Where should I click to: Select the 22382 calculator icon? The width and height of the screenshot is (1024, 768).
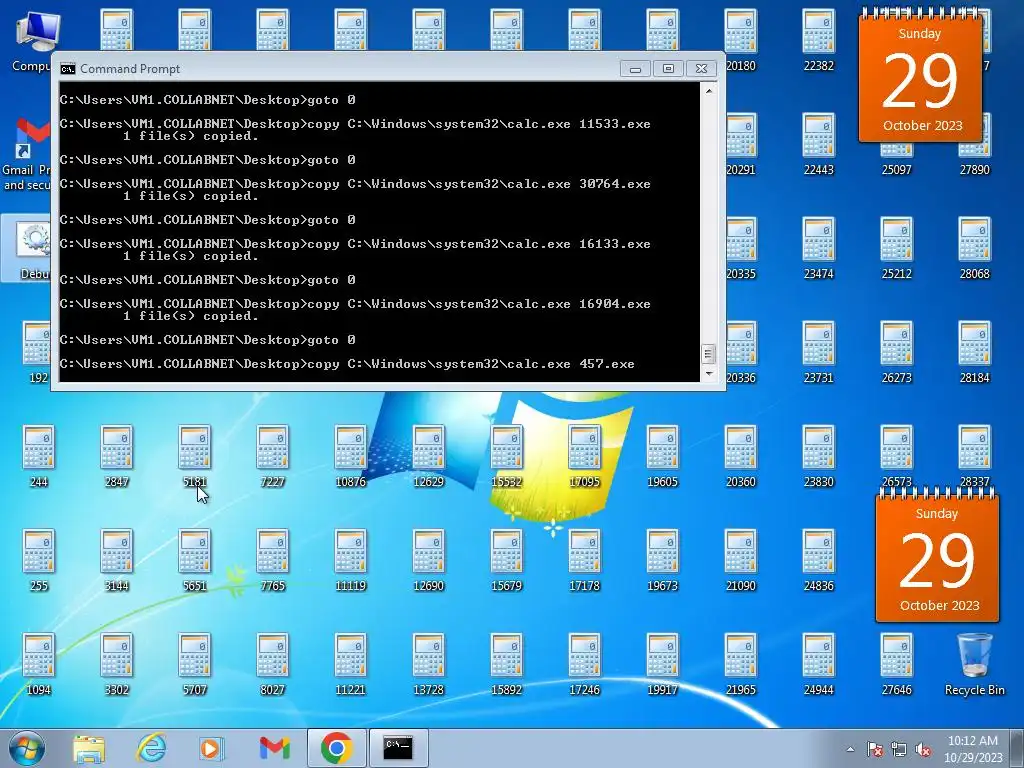[818, 40]
